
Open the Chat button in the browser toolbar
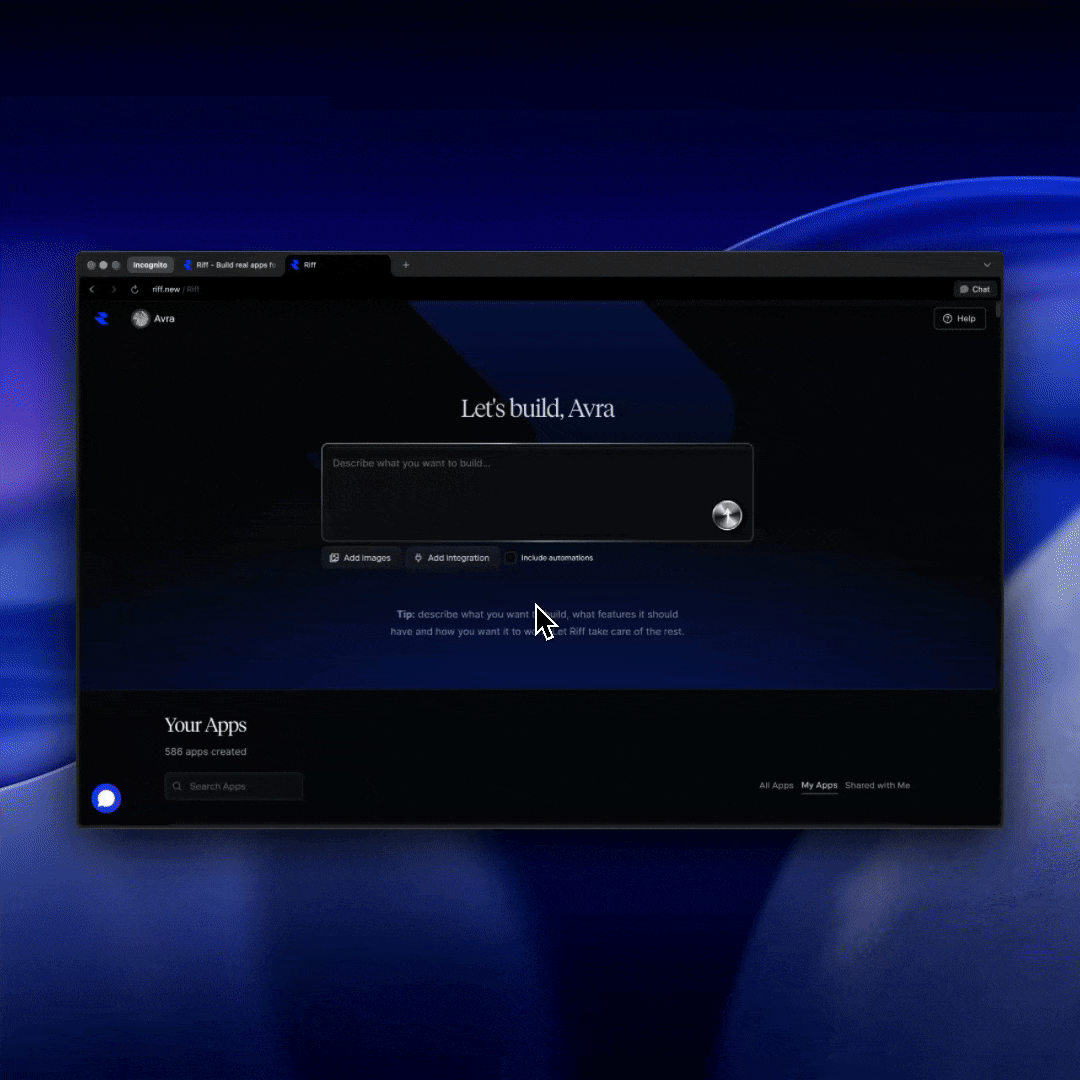coord(975,290)
